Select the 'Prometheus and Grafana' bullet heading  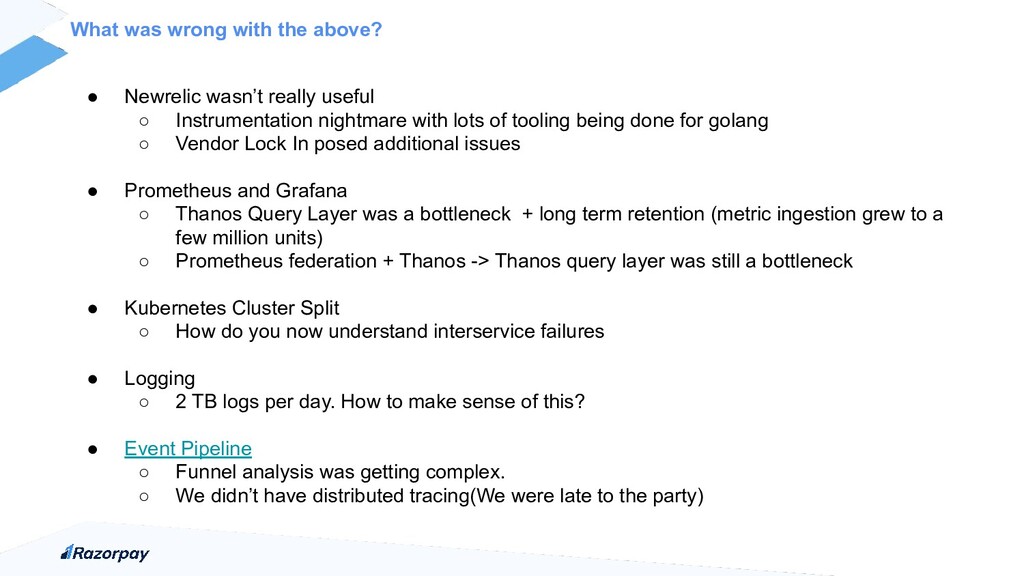tap(235, 191)
